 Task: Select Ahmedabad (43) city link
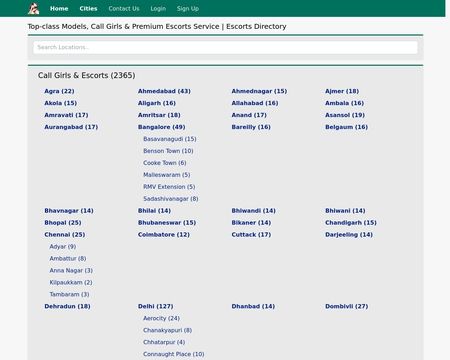[164, 91]
